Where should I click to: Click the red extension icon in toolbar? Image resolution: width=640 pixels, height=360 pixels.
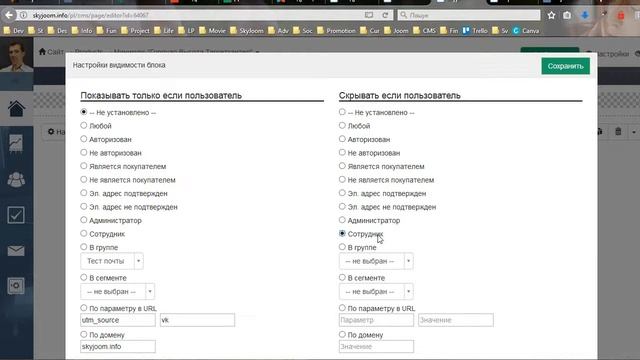621,16
